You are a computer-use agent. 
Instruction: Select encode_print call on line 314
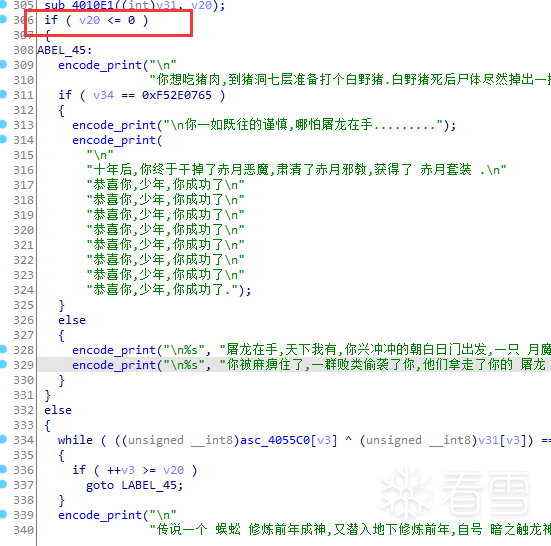pyautogui.click(x=114, y=140)
